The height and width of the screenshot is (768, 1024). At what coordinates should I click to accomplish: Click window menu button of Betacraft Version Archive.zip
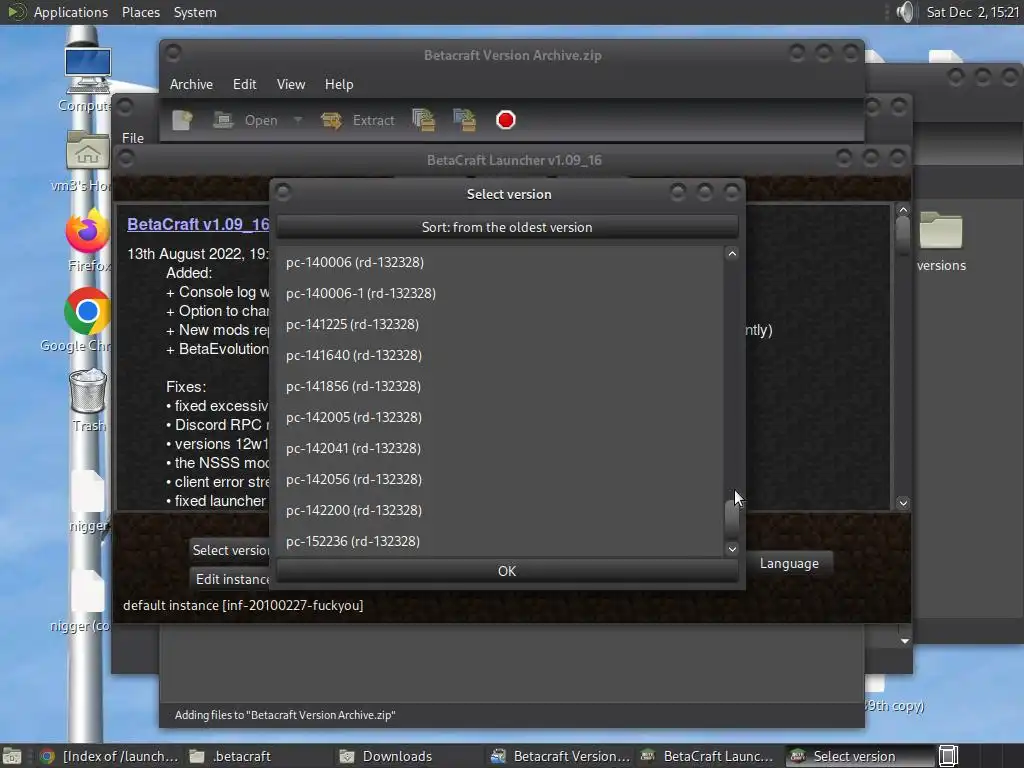pos(174,53)
